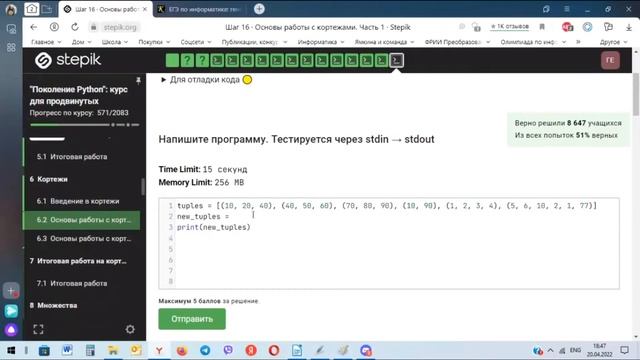Toggle fullscreen mode in Stepik sidebar
The width and height of the screenshot is (640, 360).
click(38, 329)
